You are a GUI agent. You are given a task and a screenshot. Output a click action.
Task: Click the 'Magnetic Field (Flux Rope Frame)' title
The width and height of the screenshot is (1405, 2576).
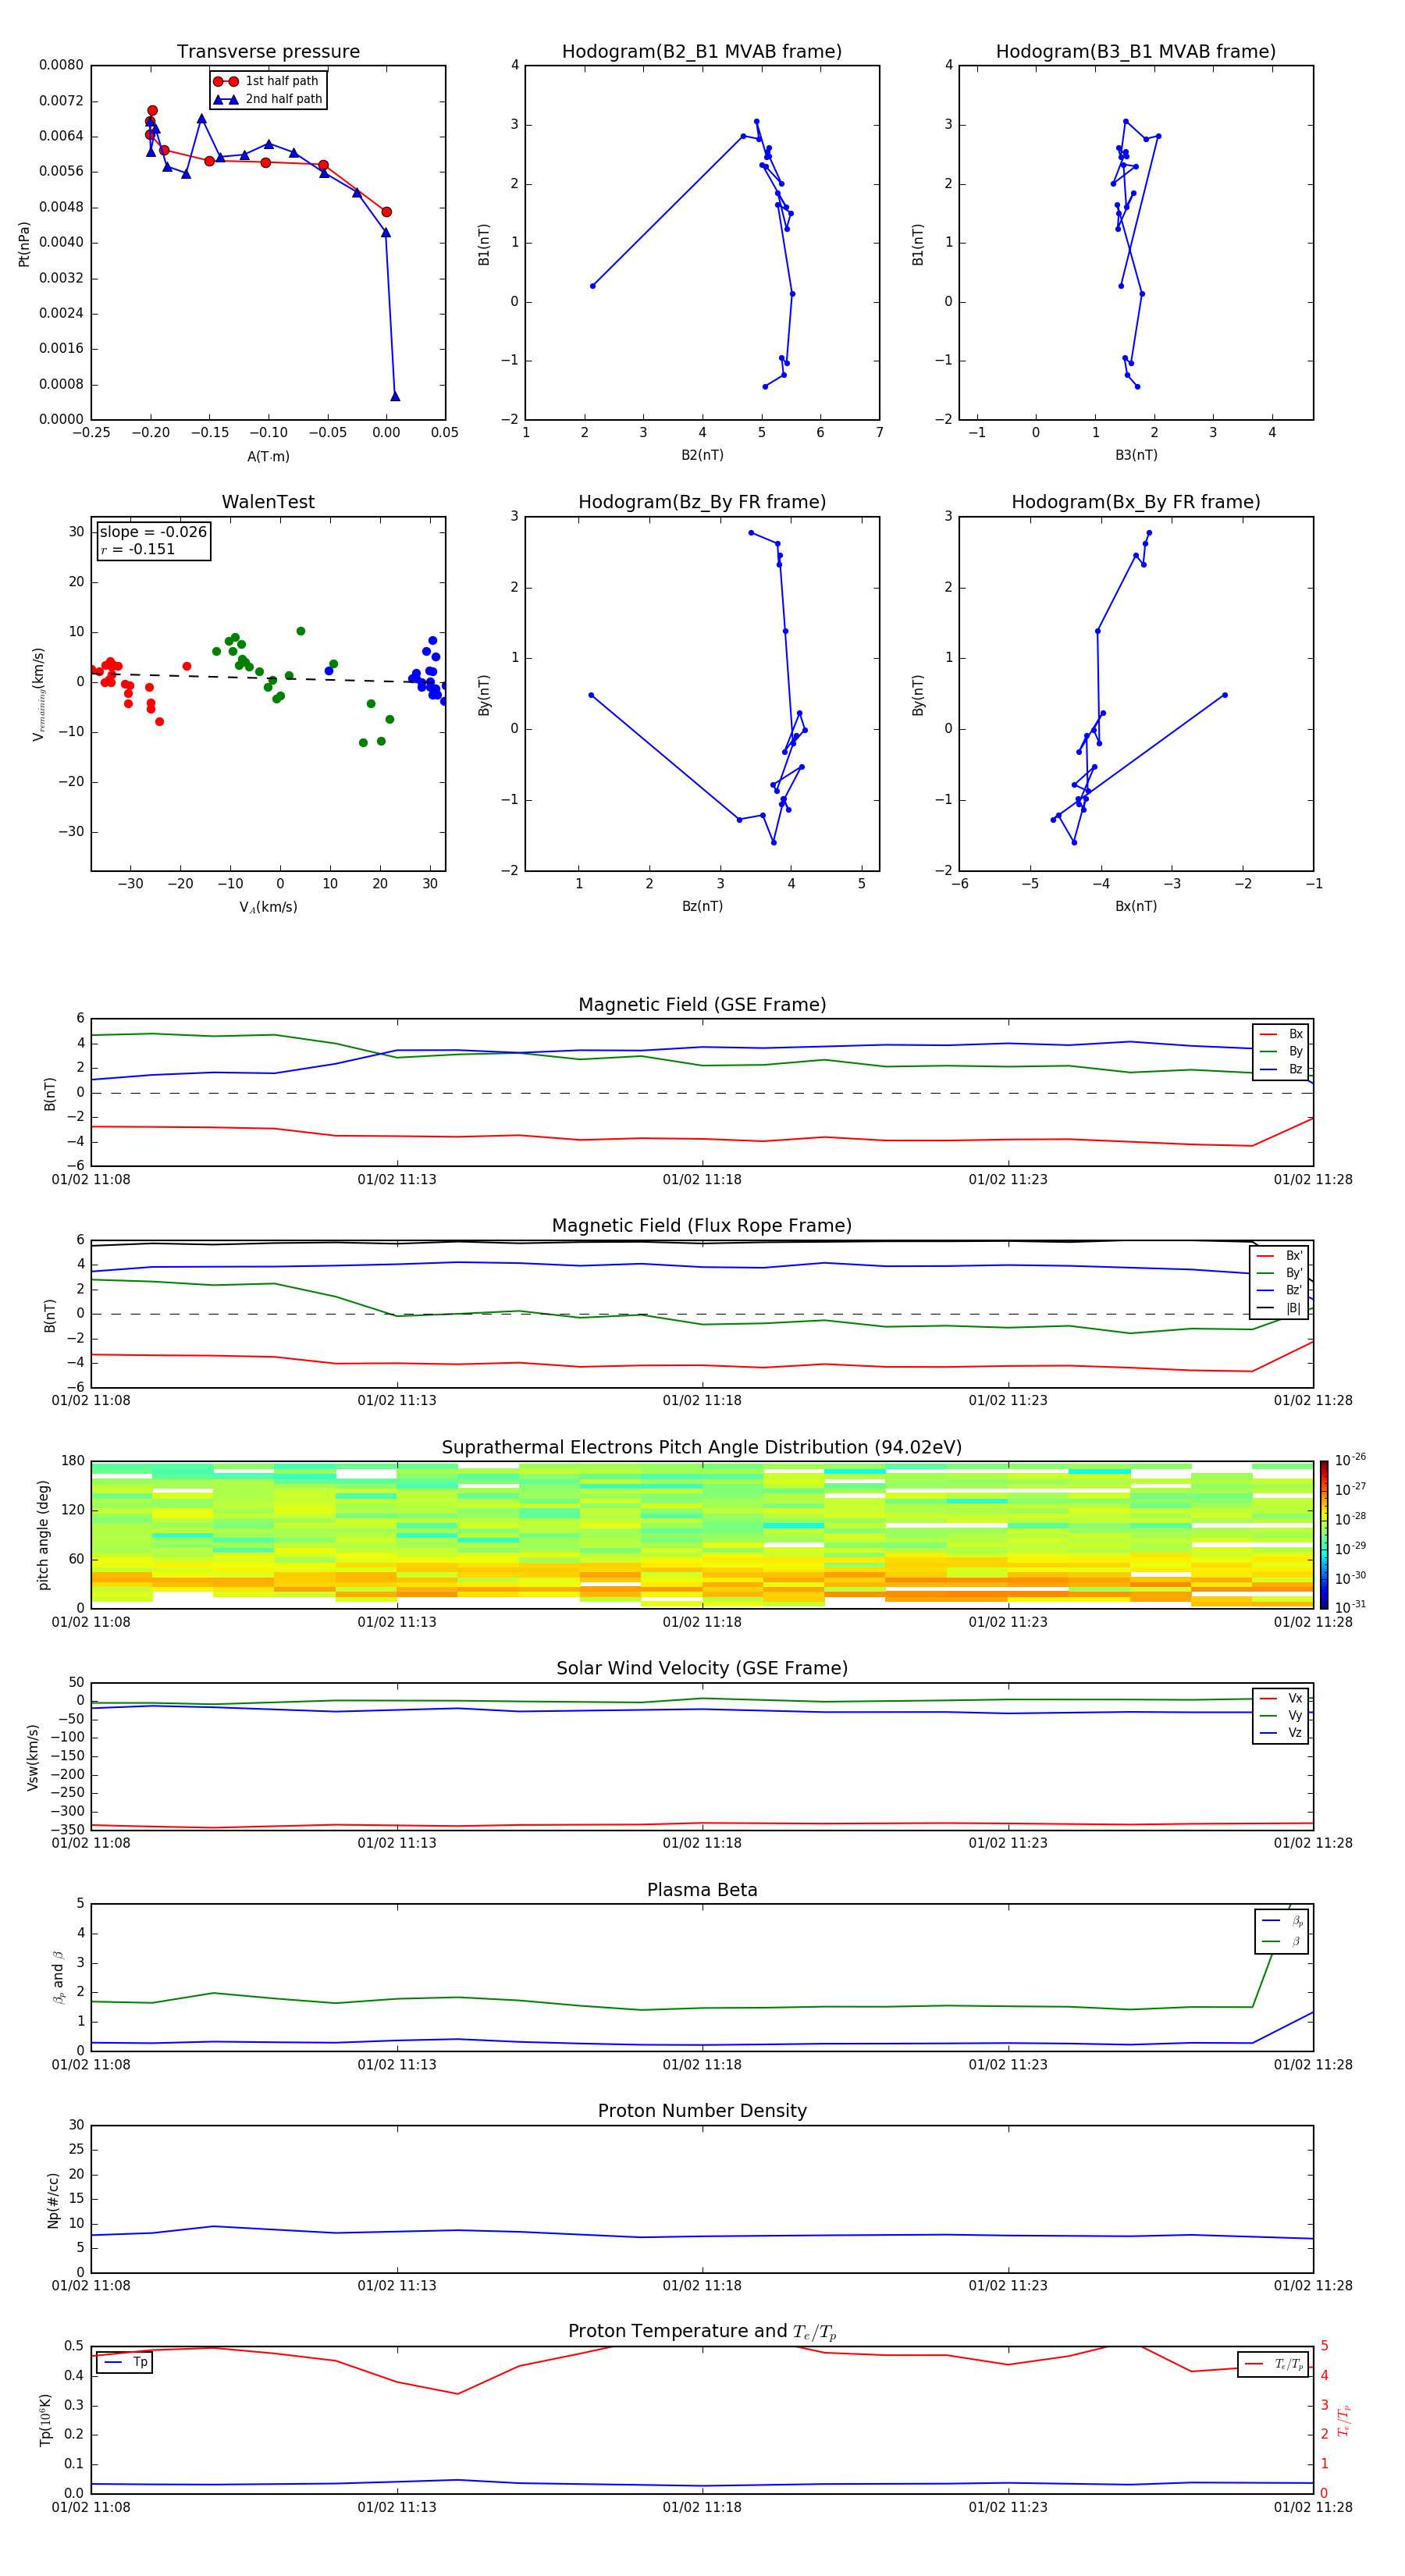(702, 1226)
